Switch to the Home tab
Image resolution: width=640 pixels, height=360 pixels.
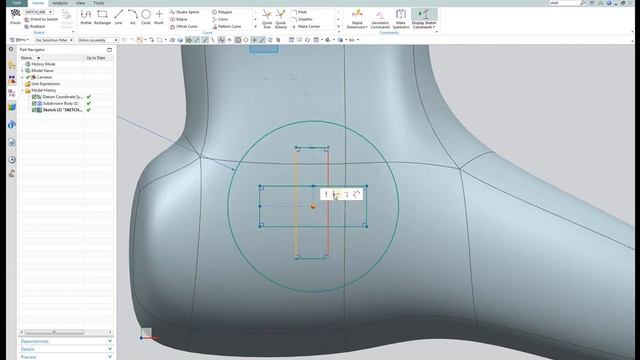pos(38,3)
